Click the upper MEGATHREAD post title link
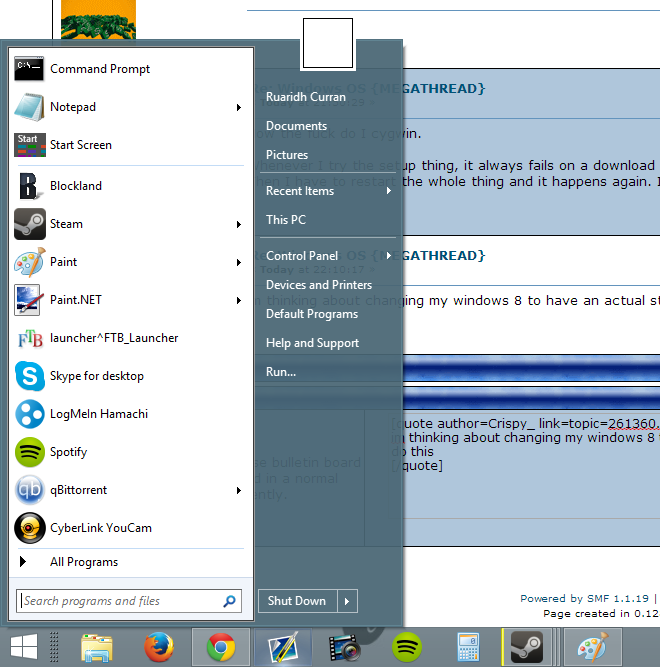Viewport: 660px width, 667px height. click(443, 88)
